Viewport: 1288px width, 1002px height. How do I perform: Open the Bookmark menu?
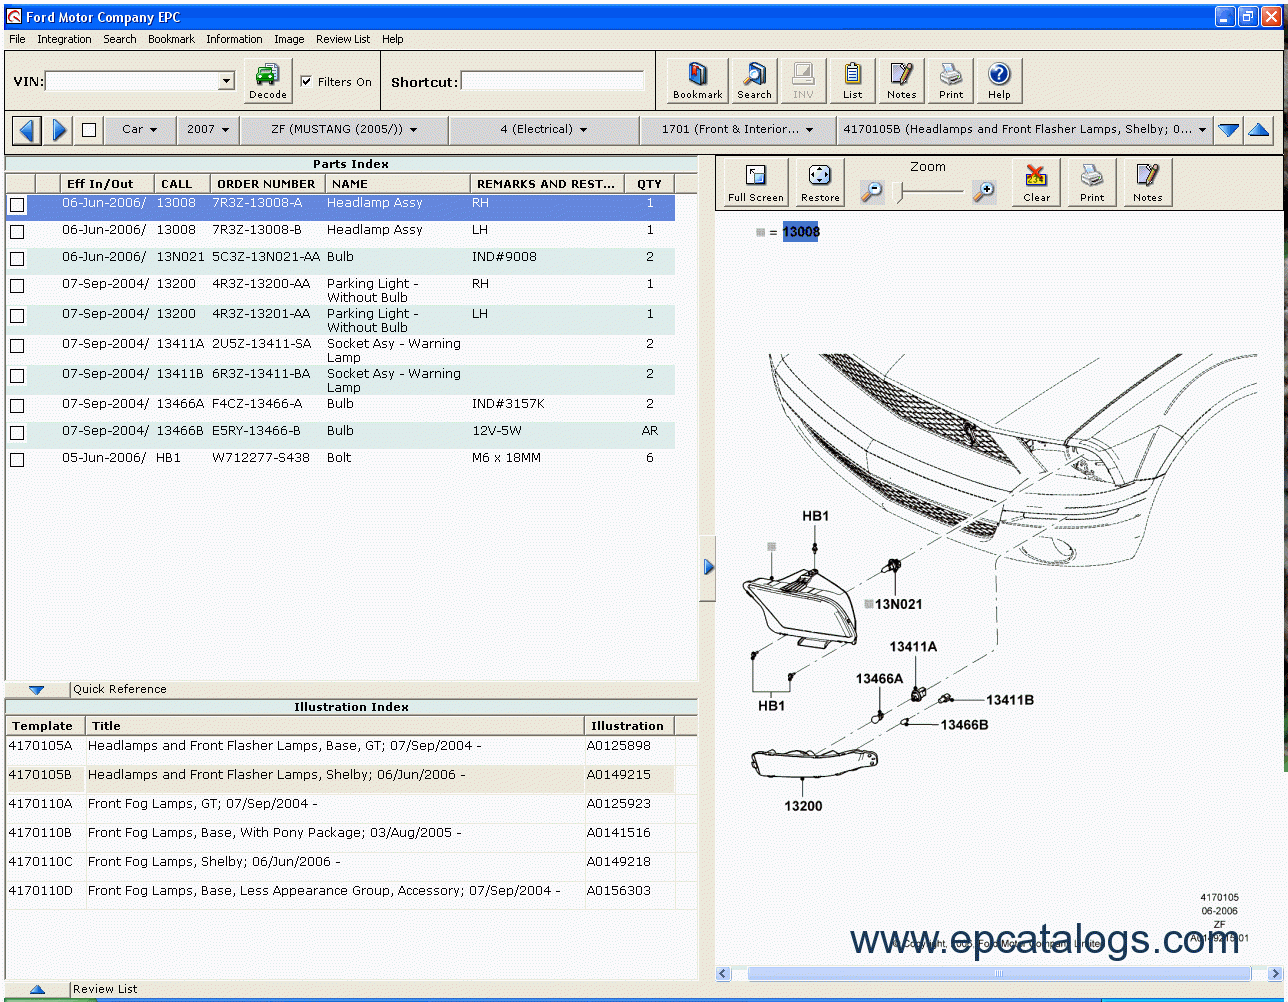point(171,39)
